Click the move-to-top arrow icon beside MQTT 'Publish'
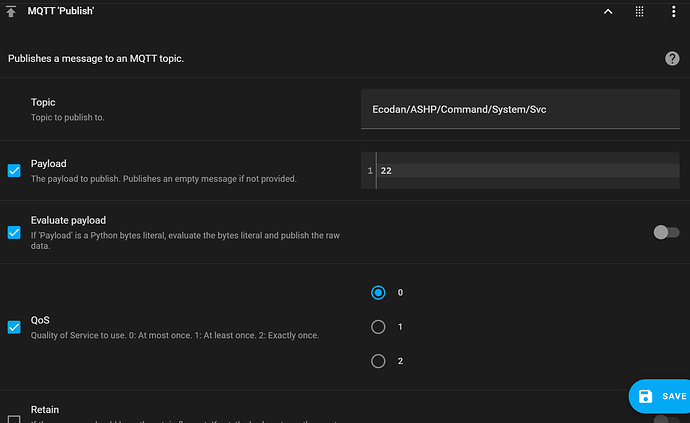The image size is (690, 423). pos(11,11)
